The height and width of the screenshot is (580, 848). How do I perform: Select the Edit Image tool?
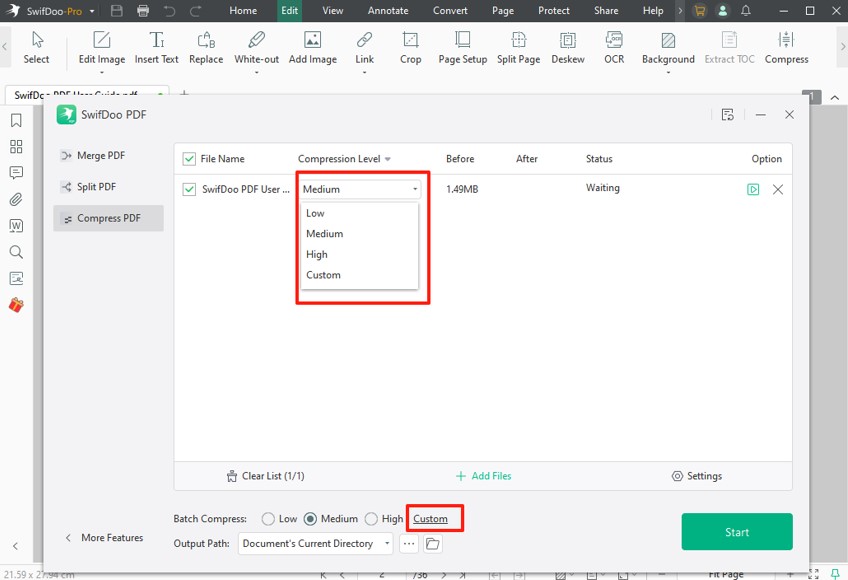click(x=102, y=48)
